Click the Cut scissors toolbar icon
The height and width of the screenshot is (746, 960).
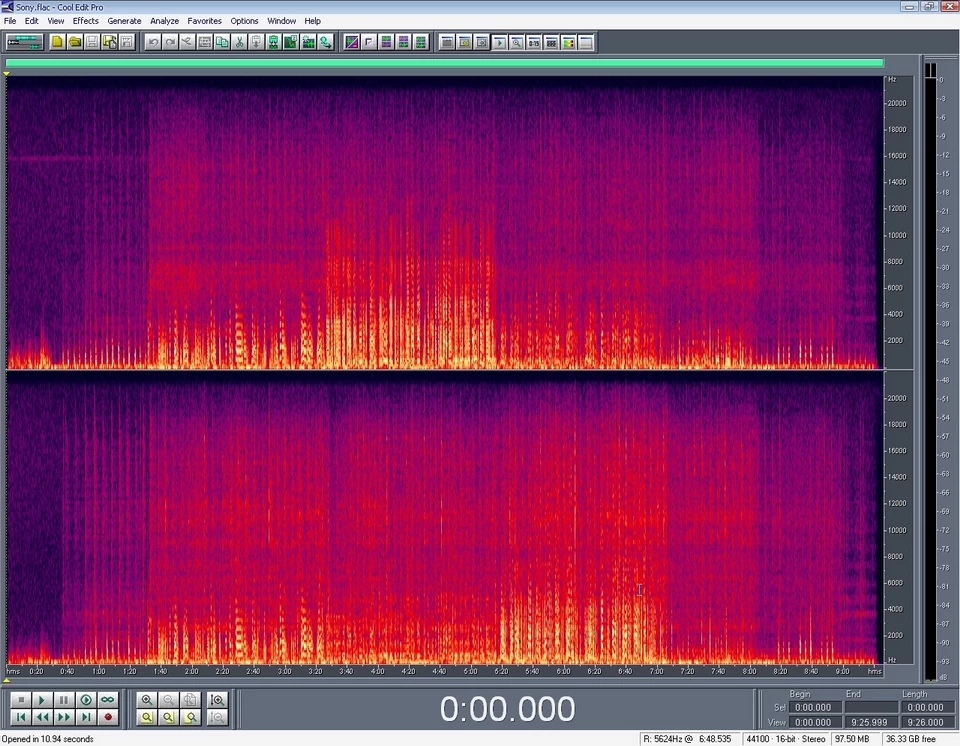239,42
